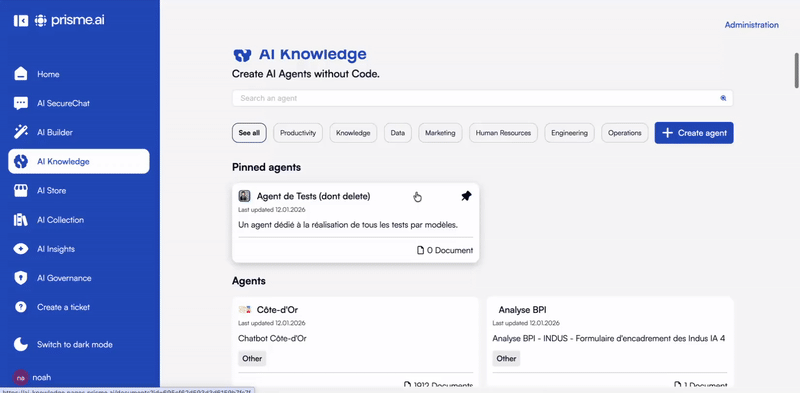This screenshot has height=393, width=800.
Task: Click the Chatbot Côte-d'Or description
Action: pos(272,338)
